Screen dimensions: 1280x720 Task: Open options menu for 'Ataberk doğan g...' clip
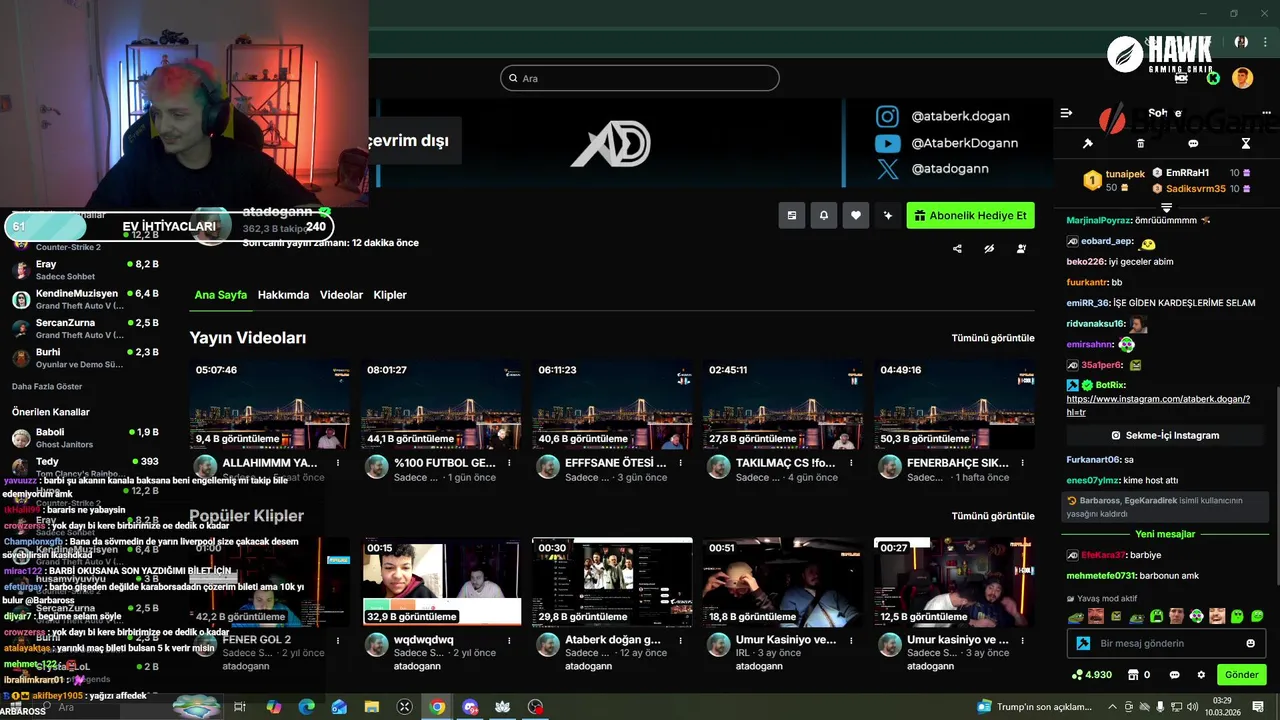680,640
